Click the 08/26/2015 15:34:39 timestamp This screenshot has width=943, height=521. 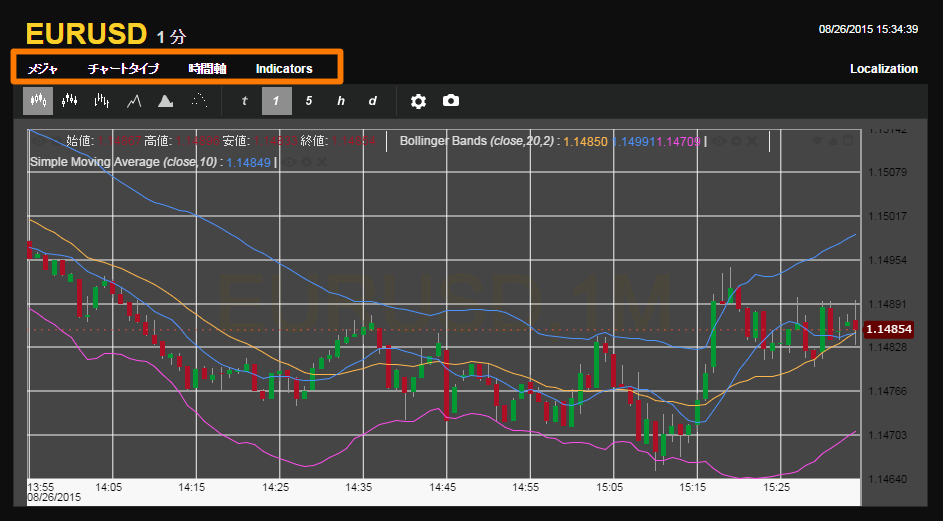(868, 29)
